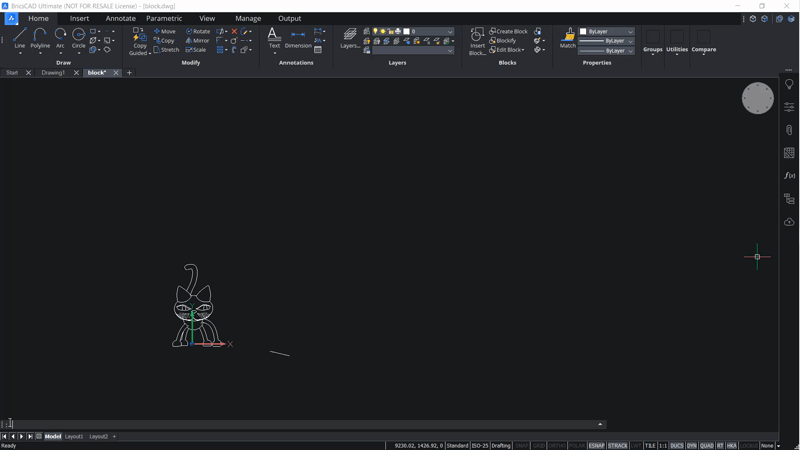Switch to the Drawing1 document tab

click(53, 72)
